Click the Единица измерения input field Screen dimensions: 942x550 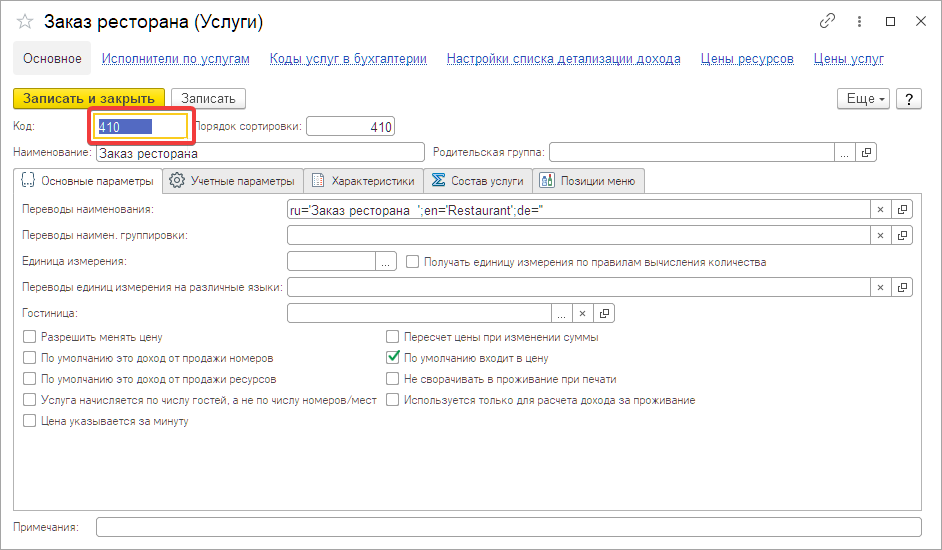332,262
